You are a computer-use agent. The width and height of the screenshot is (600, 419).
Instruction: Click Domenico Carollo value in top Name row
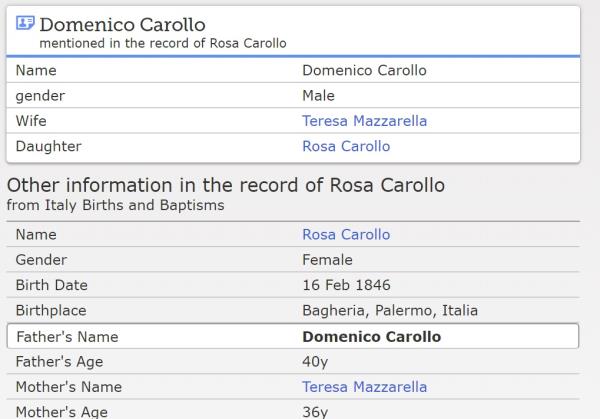(364, 71)
